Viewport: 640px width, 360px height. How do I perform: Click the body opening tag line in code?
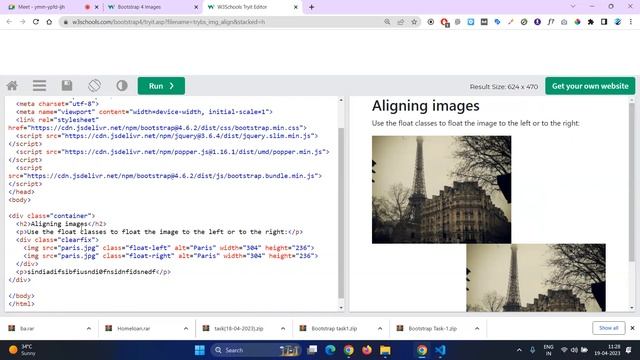pyautogui.click(x=20, y=200)
